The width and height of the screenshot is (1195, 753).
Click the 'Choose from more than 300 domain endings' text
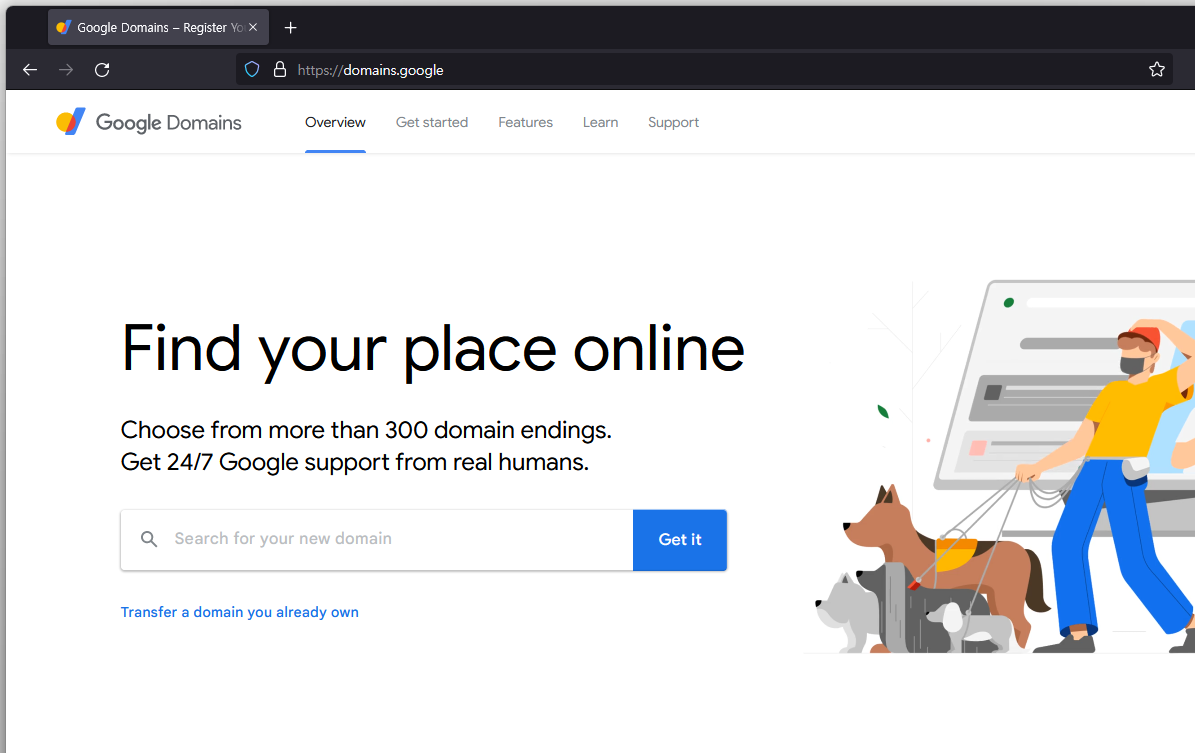pos(366,431)
